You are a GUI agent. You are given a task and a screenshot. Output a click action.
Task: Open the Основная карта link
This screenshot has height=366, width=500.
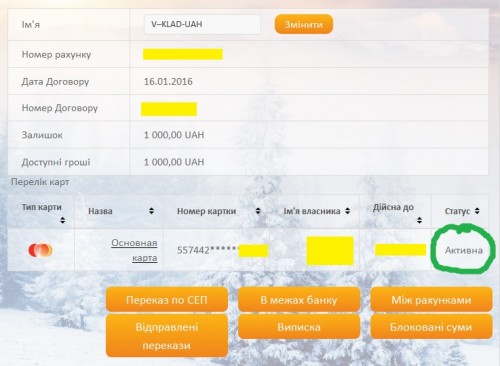coord(134,250)
